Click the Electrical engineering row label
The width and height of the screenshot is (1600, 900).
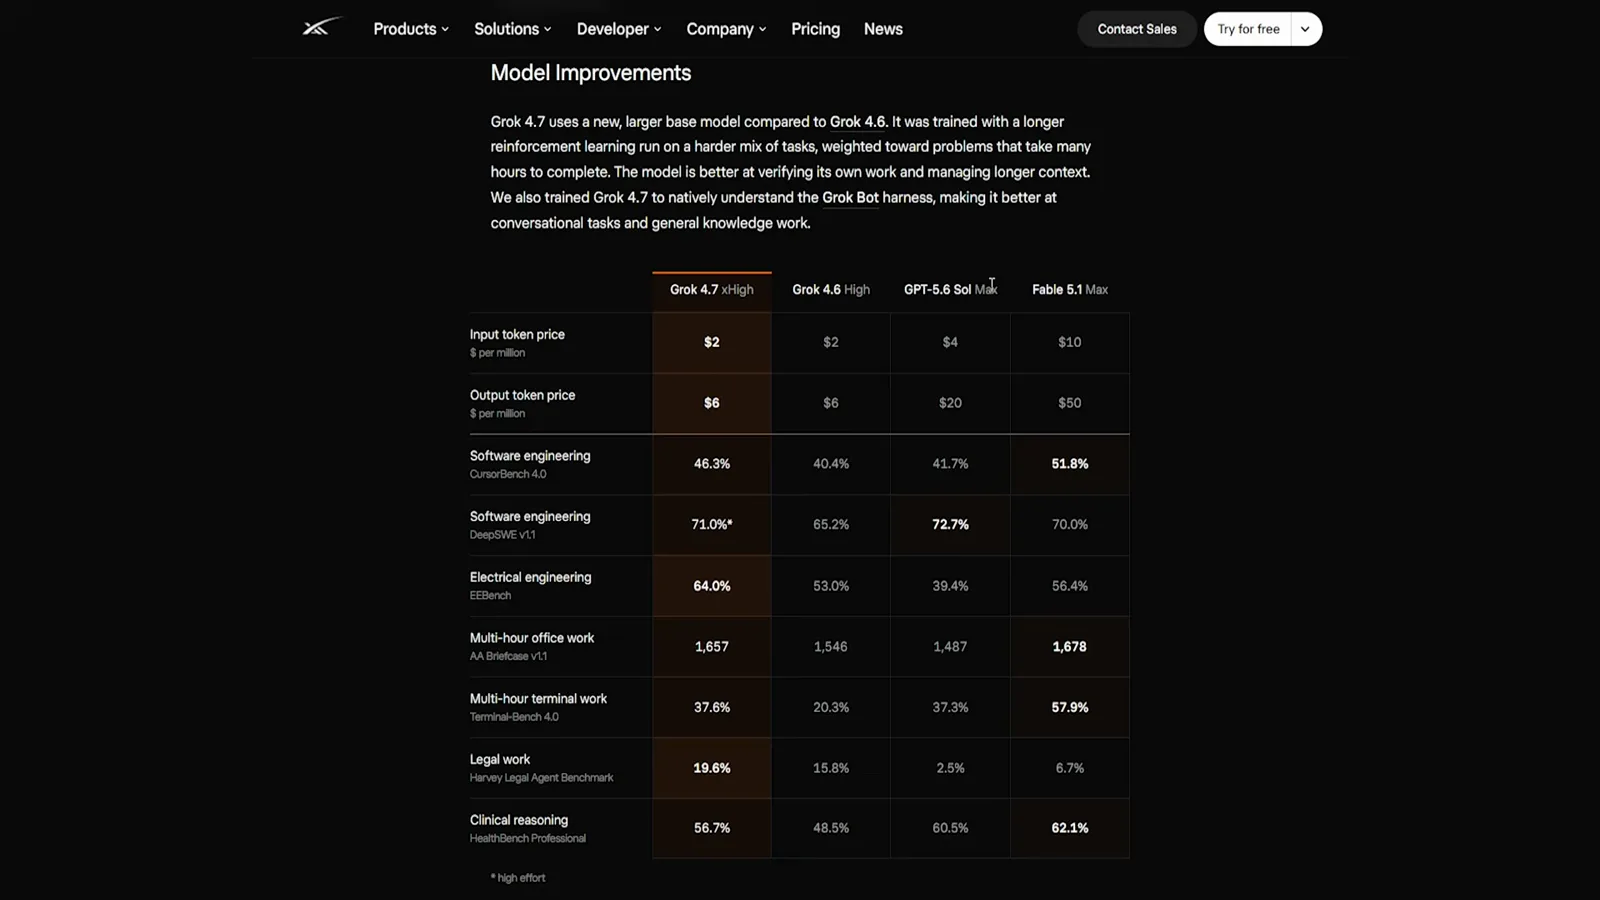530,577
